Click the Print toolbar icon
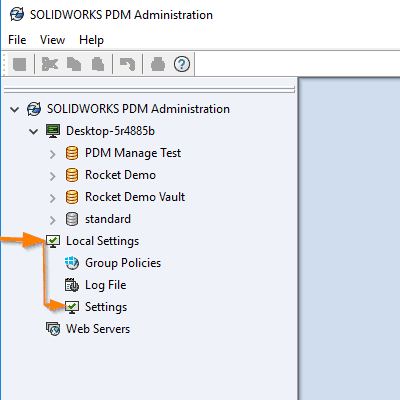The image size is (400, 400). pos(158,64)
